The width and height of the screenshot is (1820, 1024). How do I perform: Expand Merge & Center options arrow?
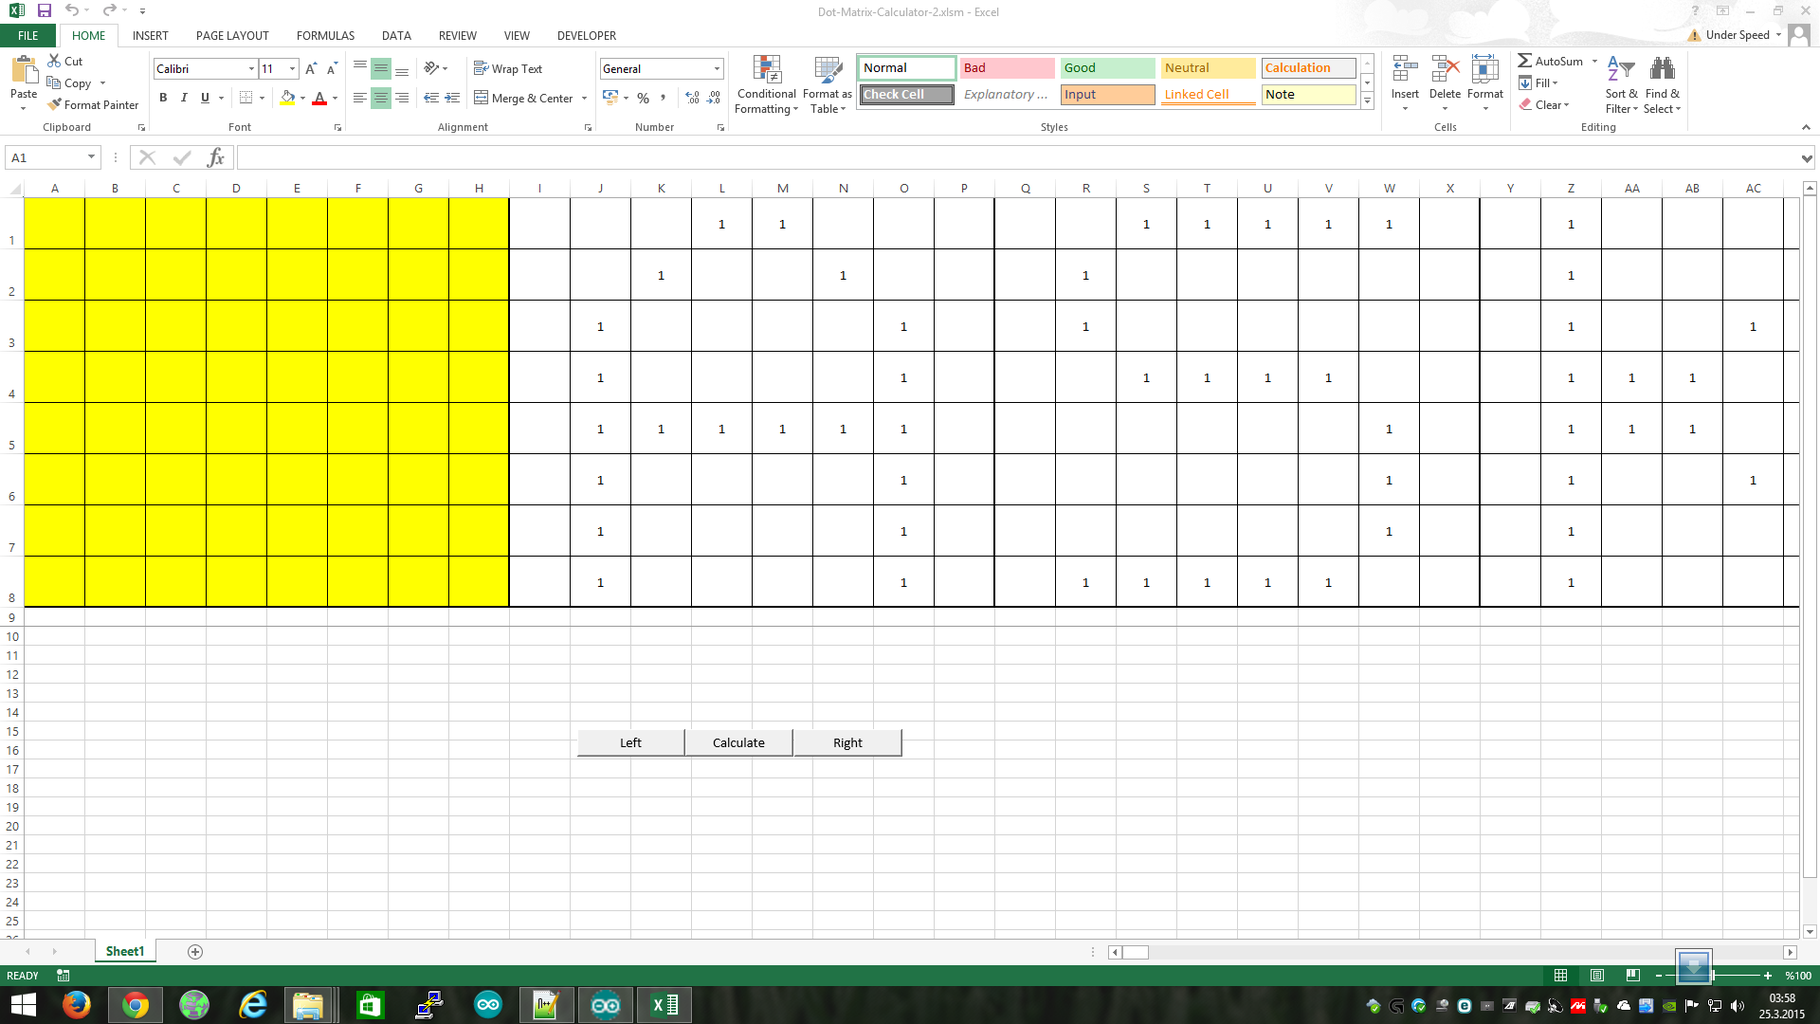coord(584,98)
